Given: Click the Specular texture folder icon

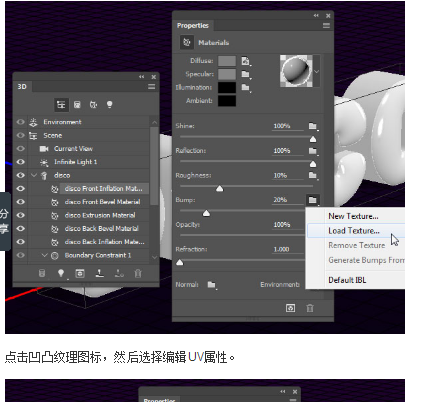Looking at the screenshot, I should pos(246,74).
